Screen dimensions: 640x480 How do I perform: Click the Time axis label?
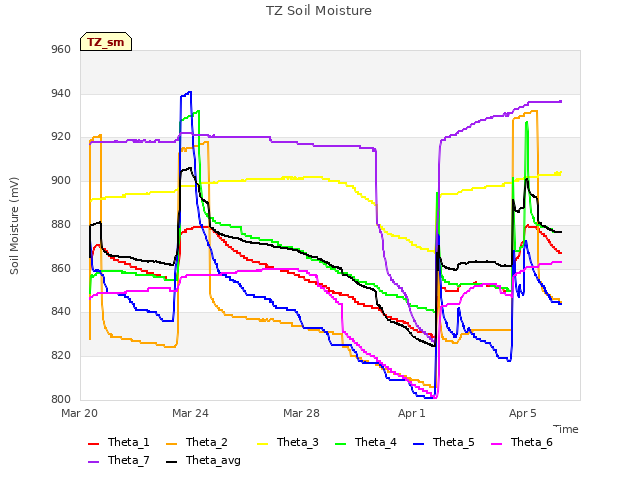(566, 429)
